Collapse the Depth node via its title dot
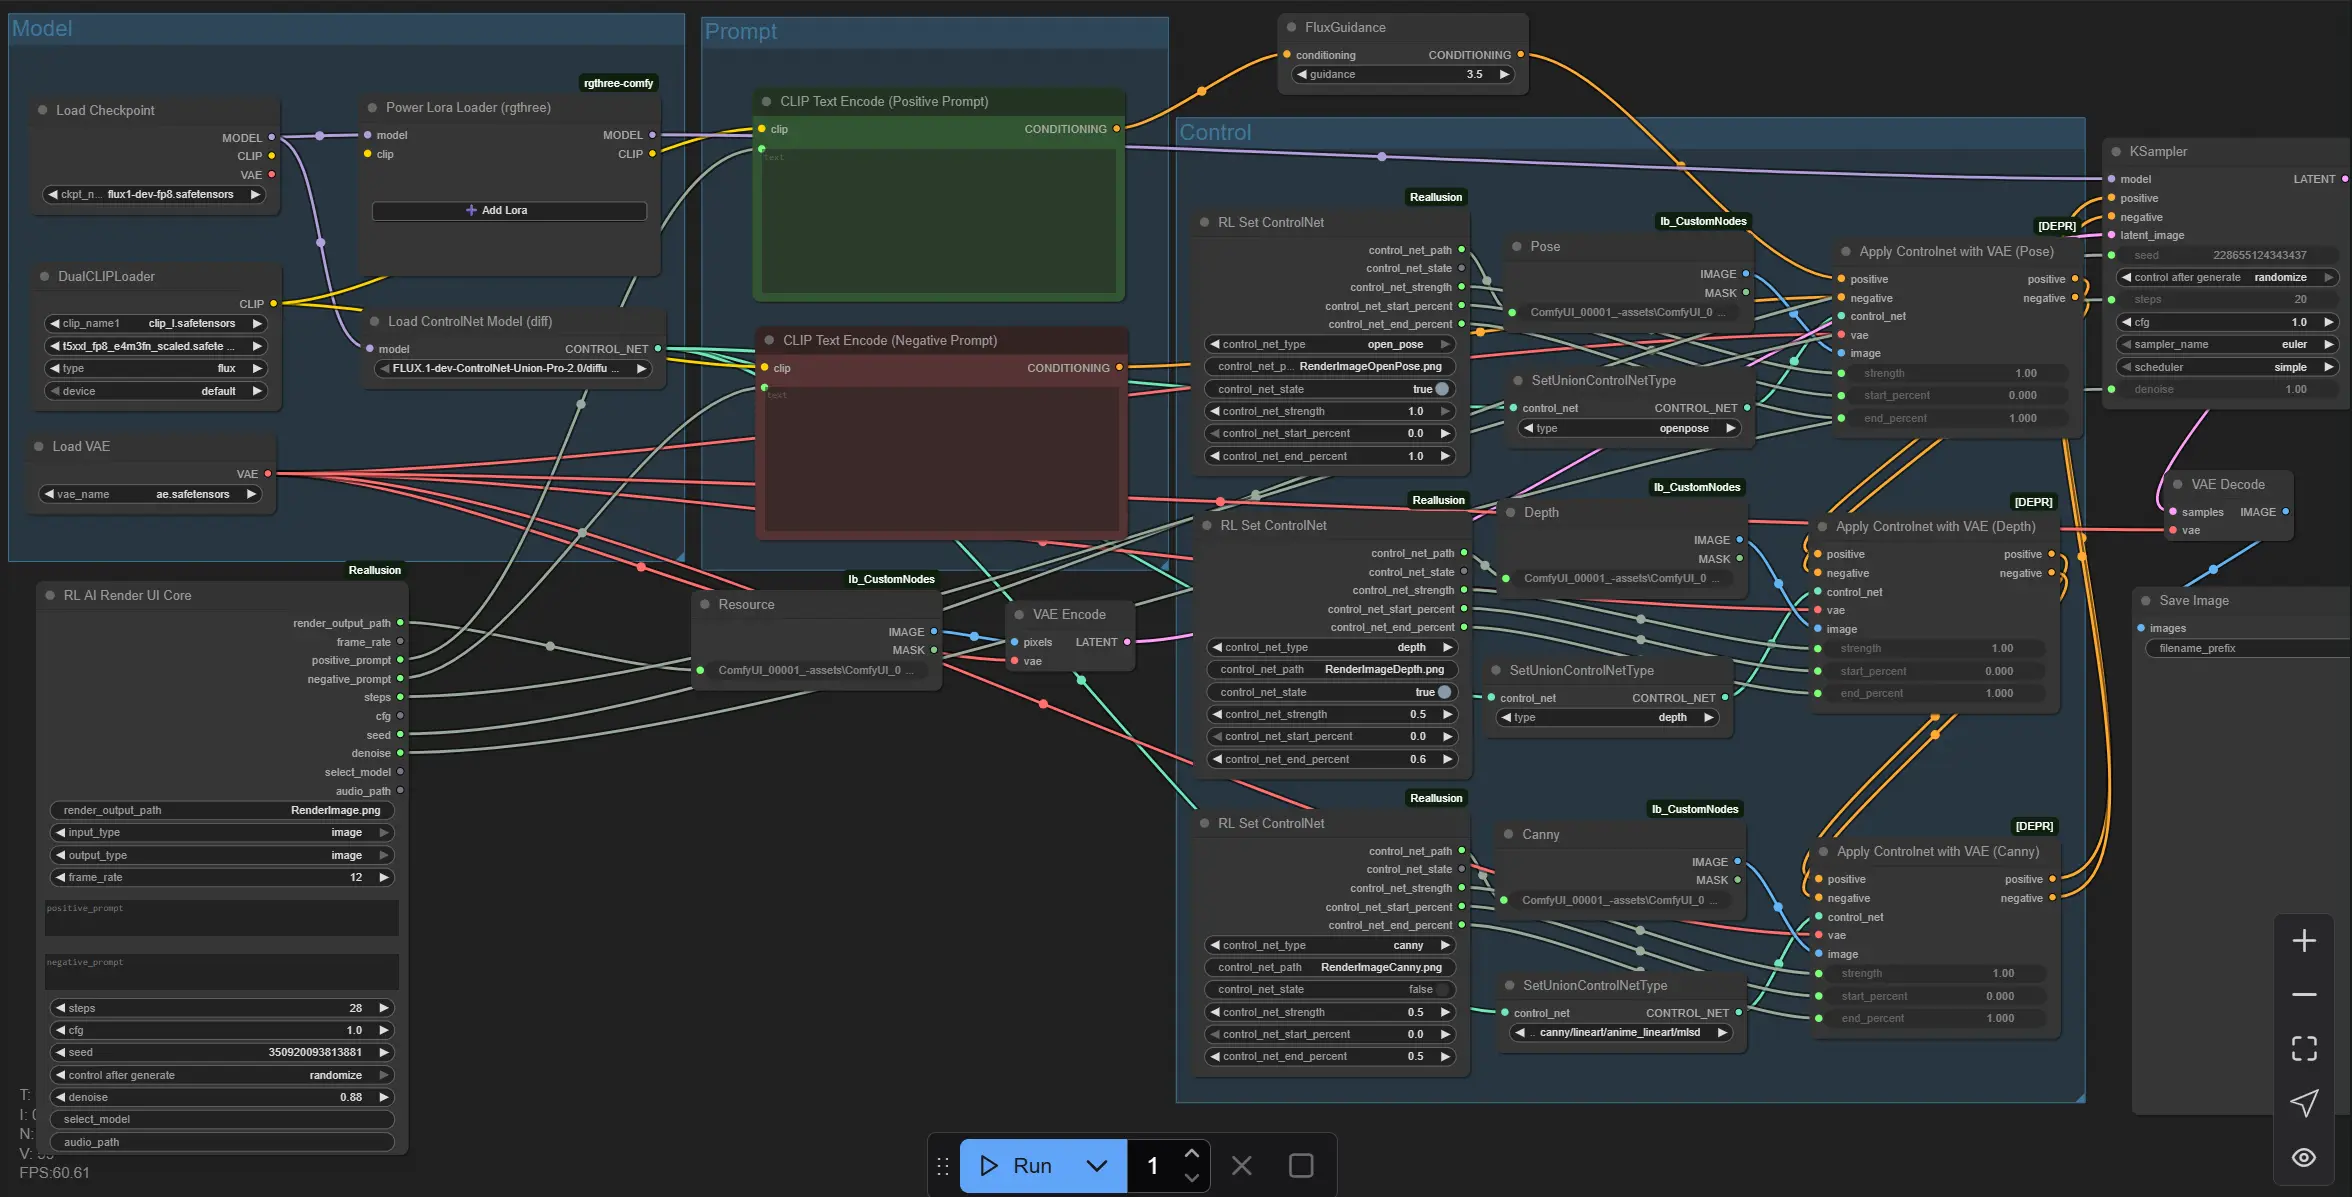The width and height of the screenshot is (2352, 1197). click(1511, 512)
